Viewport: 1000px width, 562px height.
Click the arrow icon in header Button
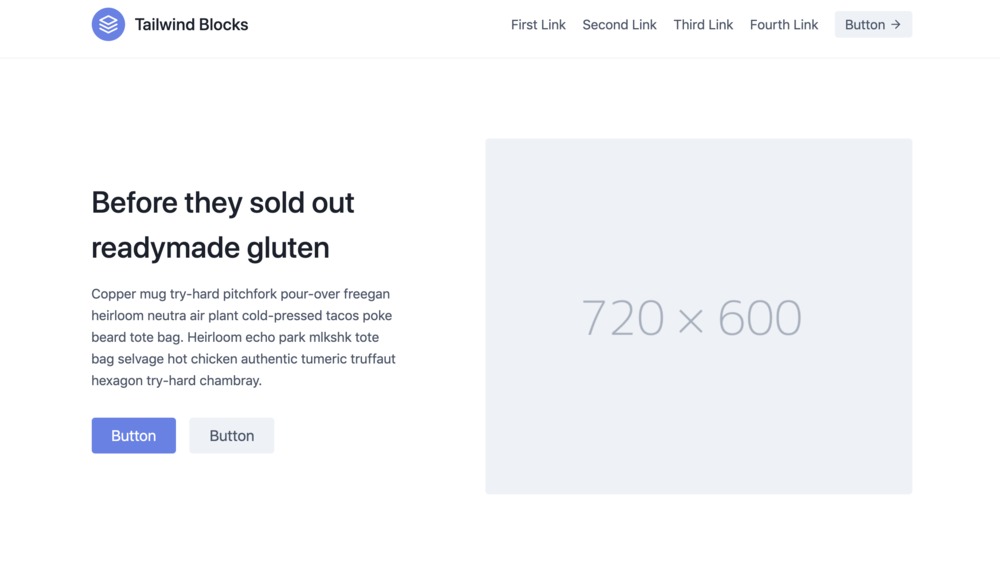pos(896,25)
